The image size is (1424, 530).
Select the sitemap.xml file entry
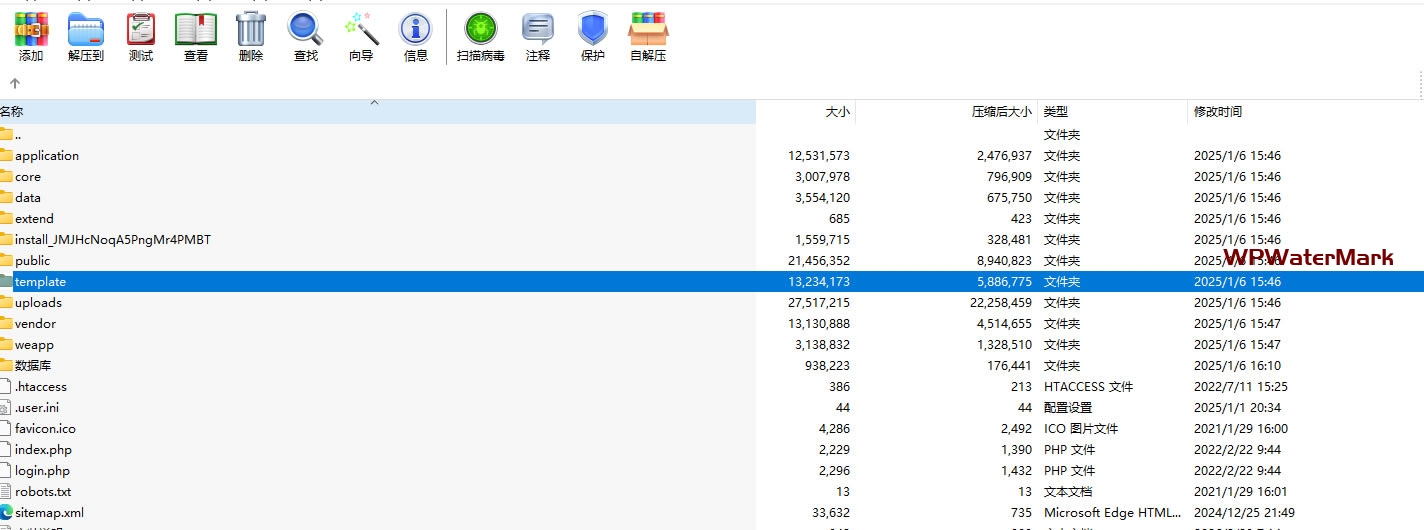point(49,513)
